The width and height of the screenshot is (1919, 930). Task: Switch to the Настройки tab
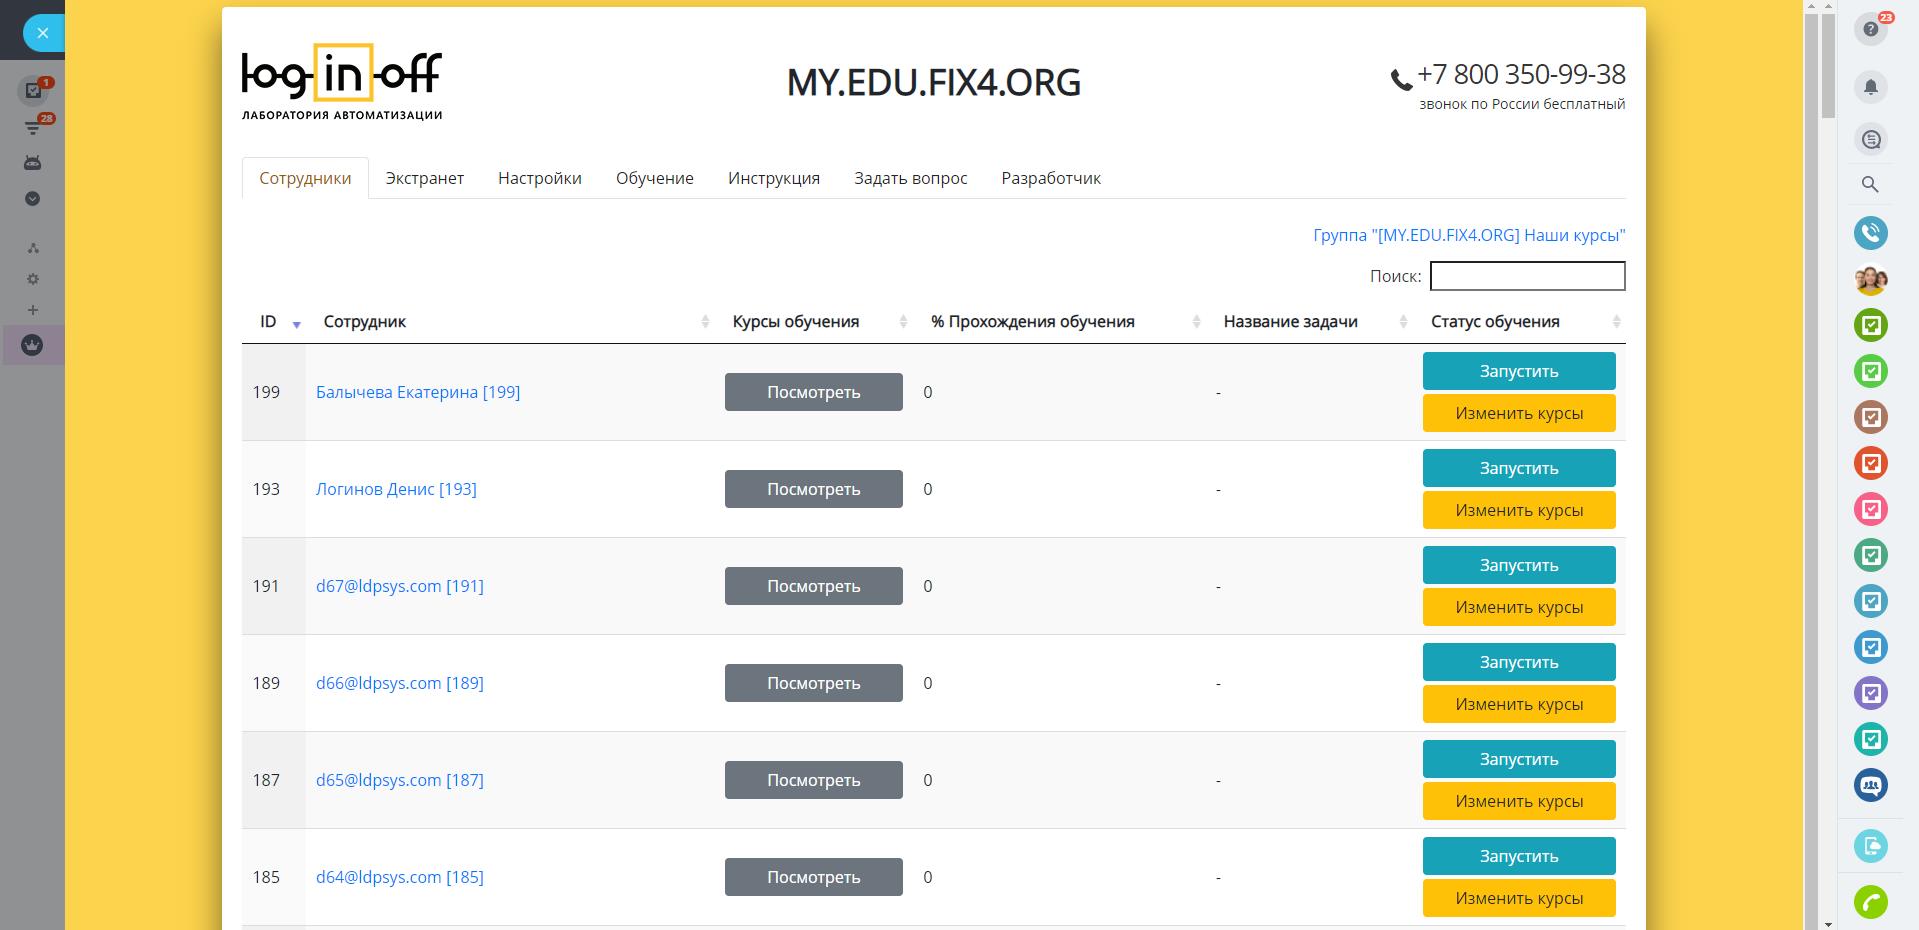539,178
